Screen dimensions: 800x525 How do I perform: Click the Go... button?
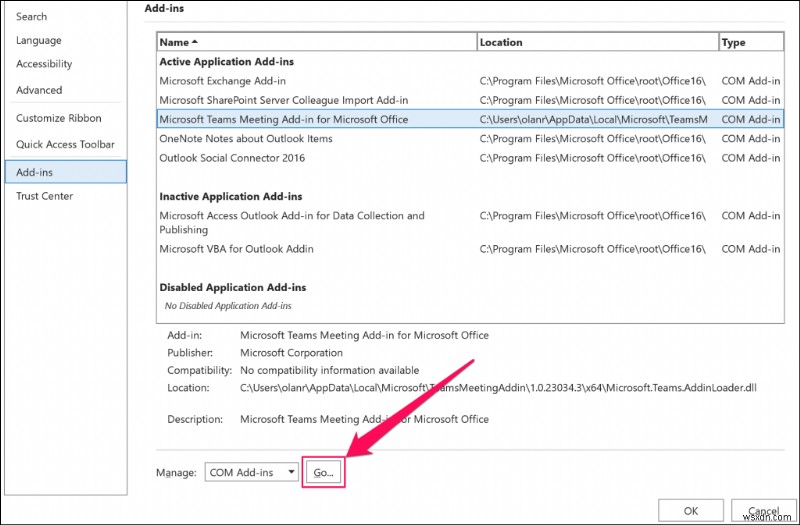point(323,472)
